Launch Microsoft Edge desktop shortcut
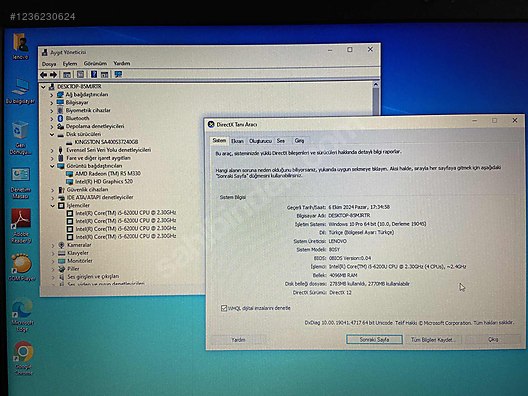 tap(22, 315)
